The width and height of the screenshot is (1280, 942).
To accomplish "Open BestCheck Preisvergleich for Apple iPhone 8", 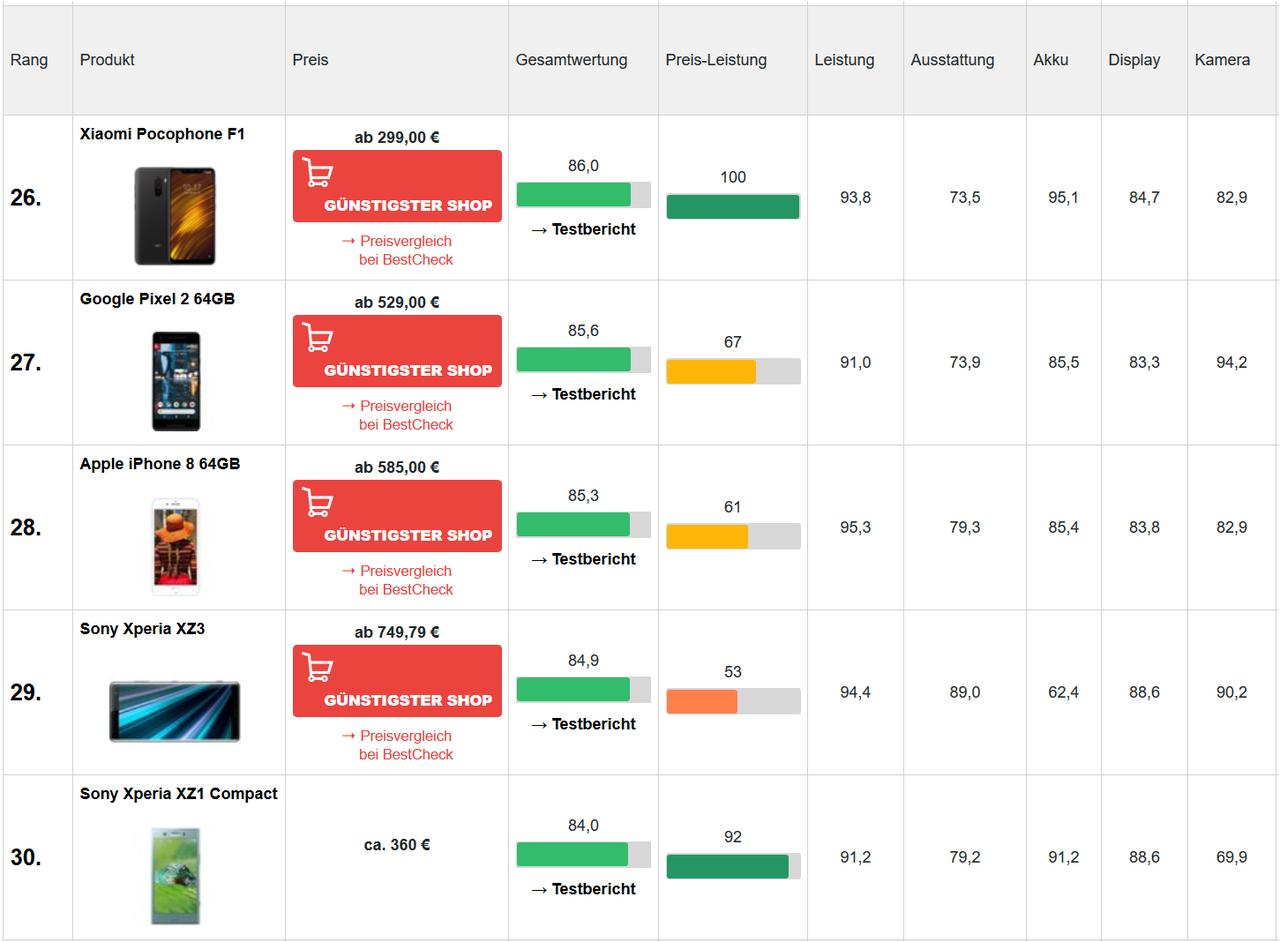I will coord(397,580).
